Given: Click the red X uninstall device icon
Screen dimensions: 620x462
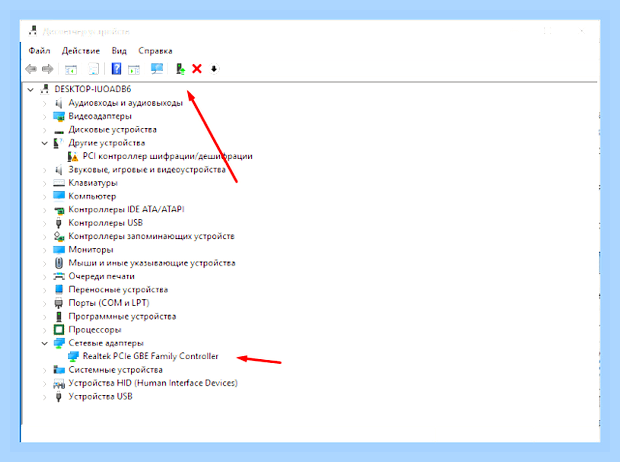Looking at the screenshot, I should point(197,69).
